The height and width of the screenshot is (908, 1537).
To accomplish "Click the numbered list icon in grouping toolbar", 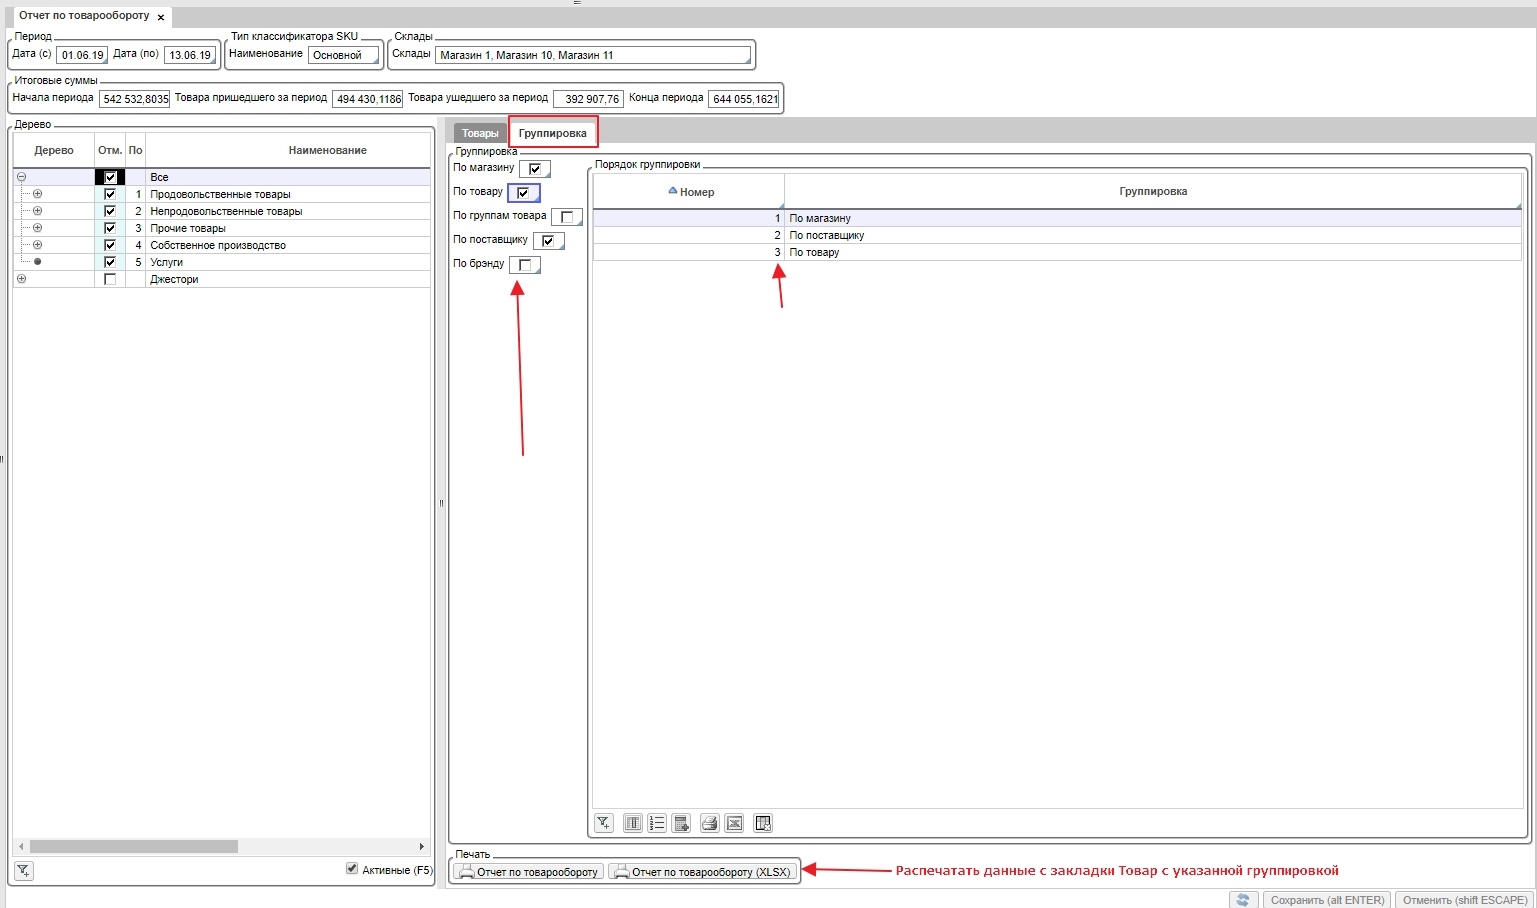I will pyautogui.click(x=657, y=823).
